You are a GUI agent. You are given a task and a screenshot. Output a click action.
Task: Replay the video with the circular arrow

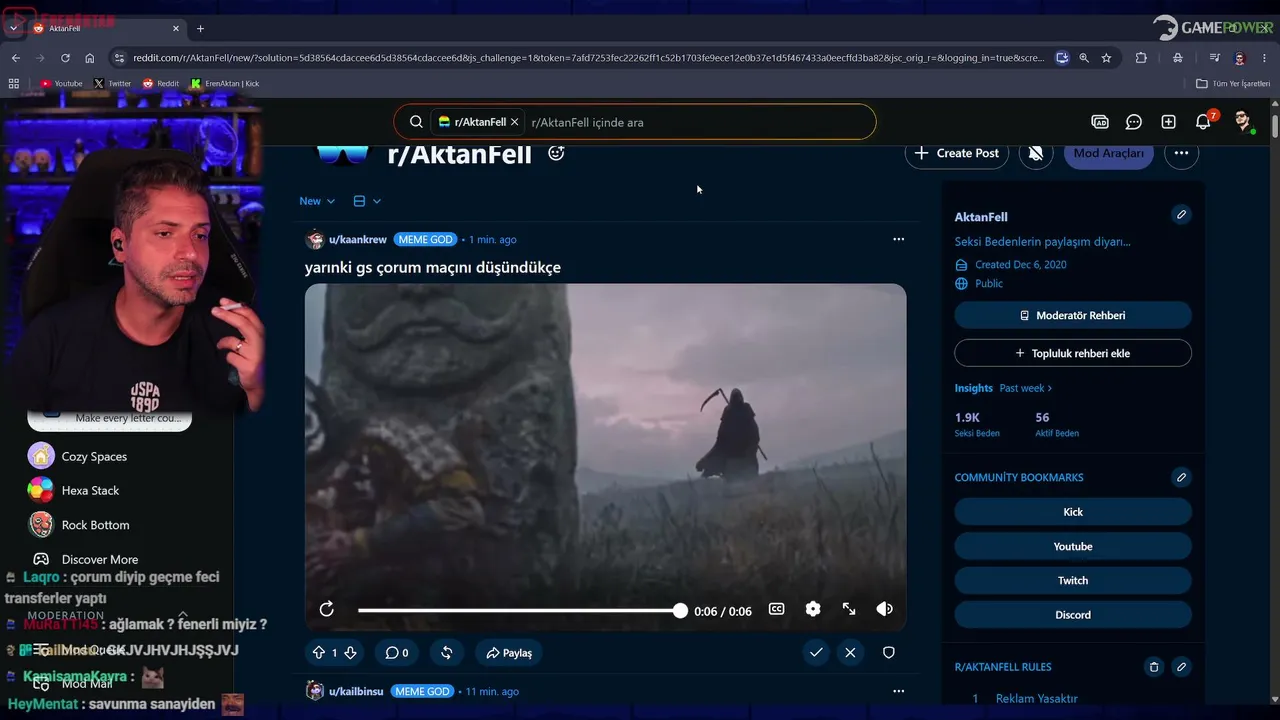[x=327, y=609]
